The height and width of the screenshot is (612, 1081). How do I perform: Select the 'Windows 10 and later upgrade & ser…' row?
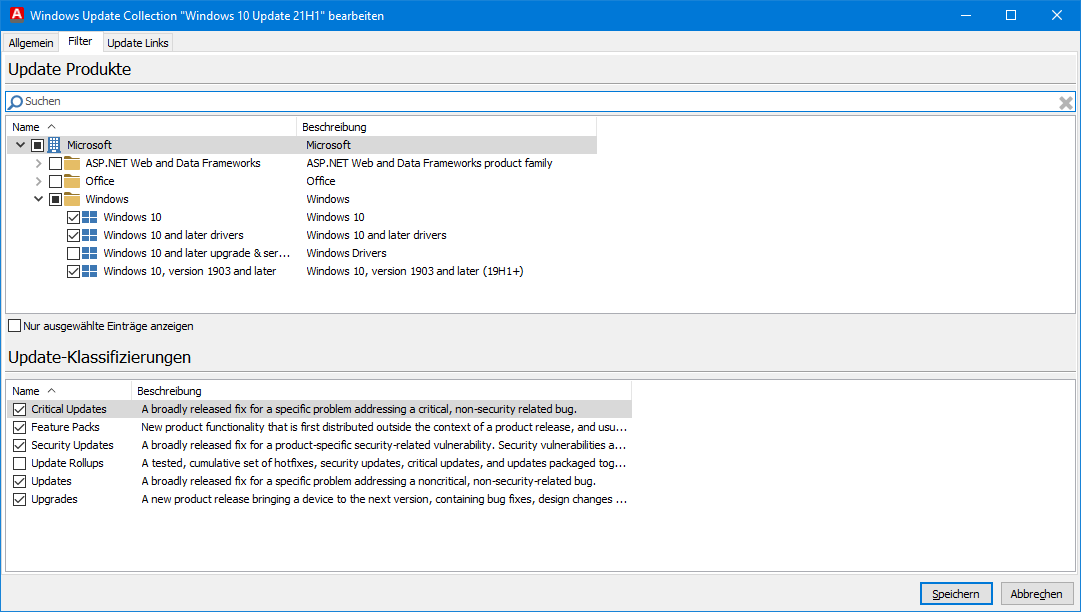[x=196, y=253]
